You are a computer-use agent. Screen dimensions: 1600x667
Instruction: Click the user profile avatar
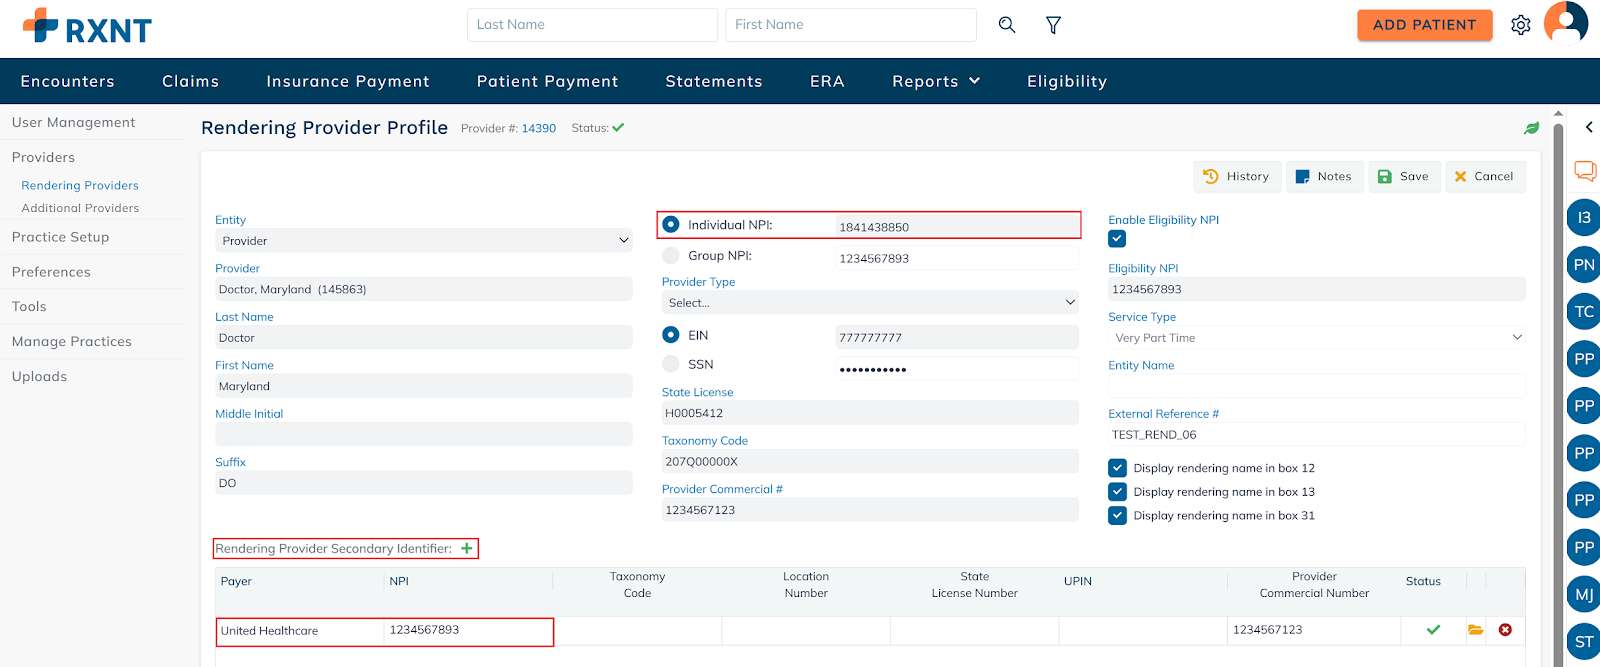pyautogui.click(x=1565, y=22)
